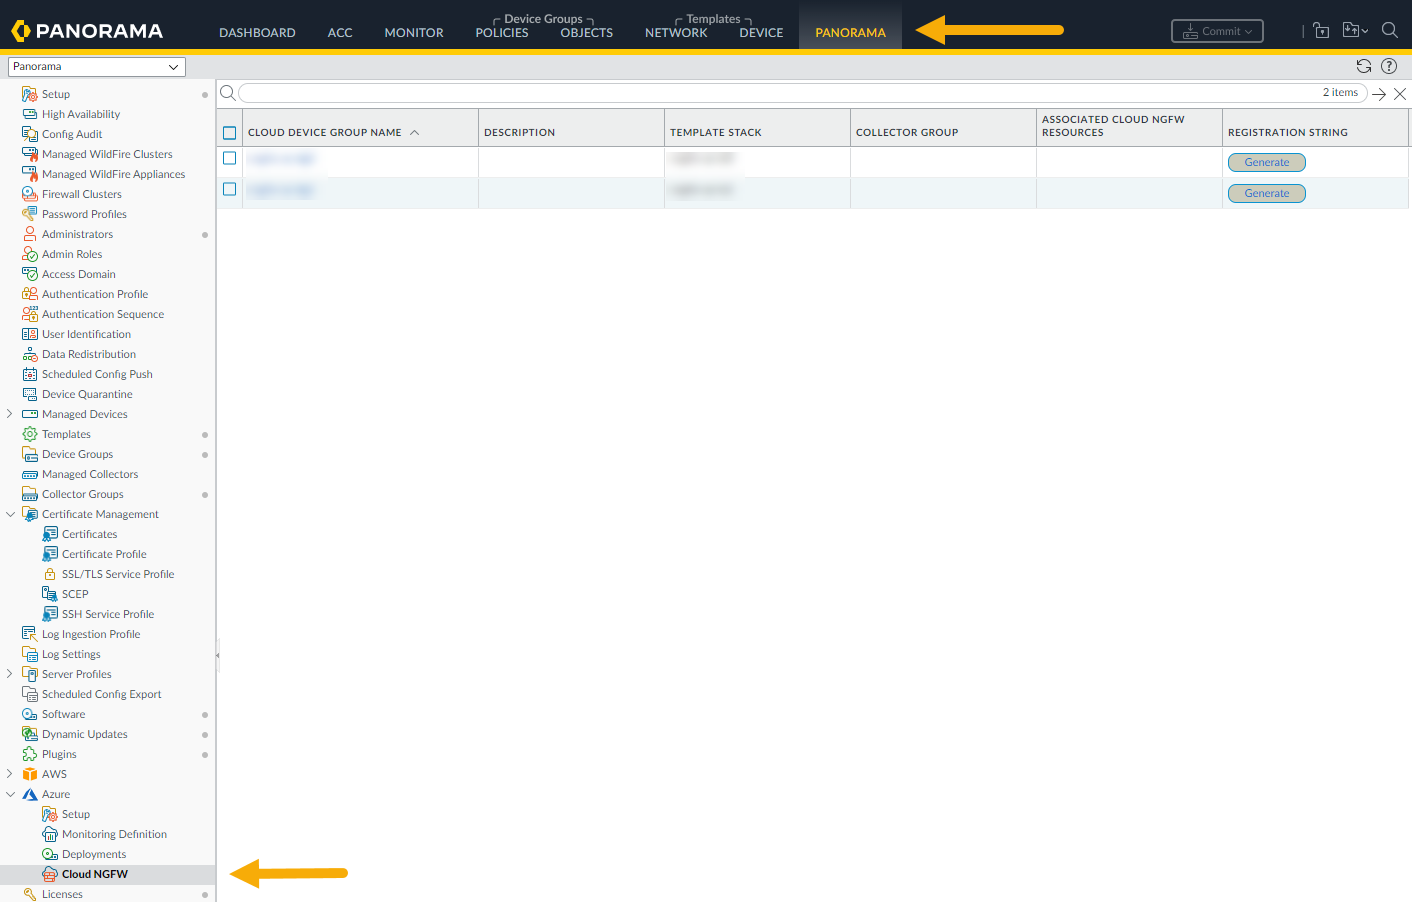Open the NETWORK tab
1412x902 pixels.
676,32
